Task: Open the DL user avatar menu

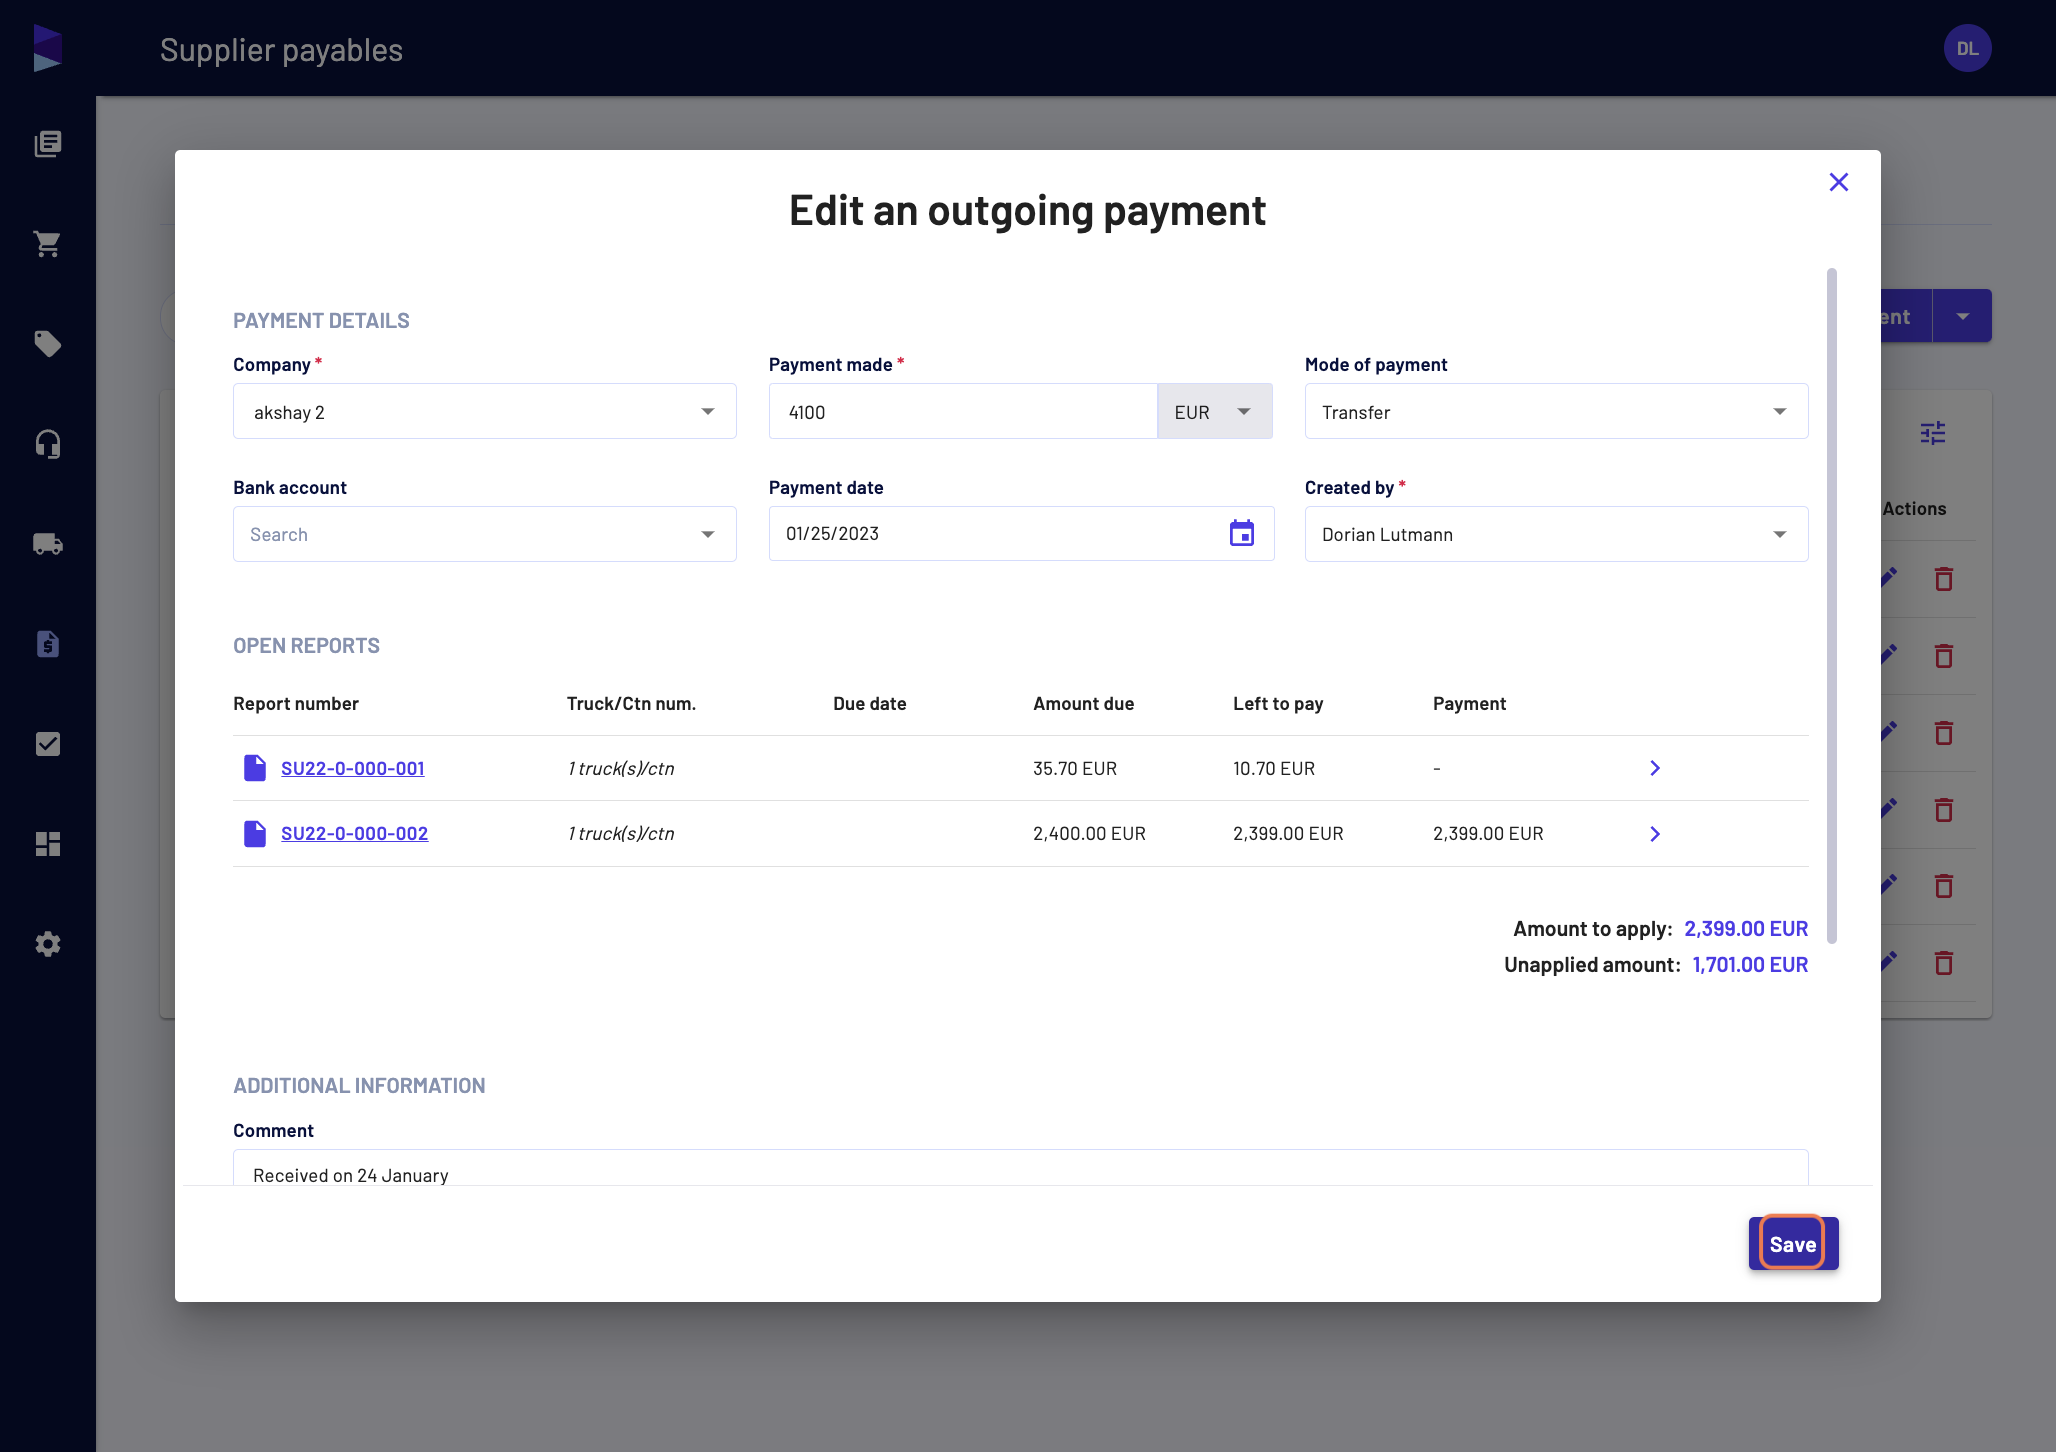Action: (1967, 49)
